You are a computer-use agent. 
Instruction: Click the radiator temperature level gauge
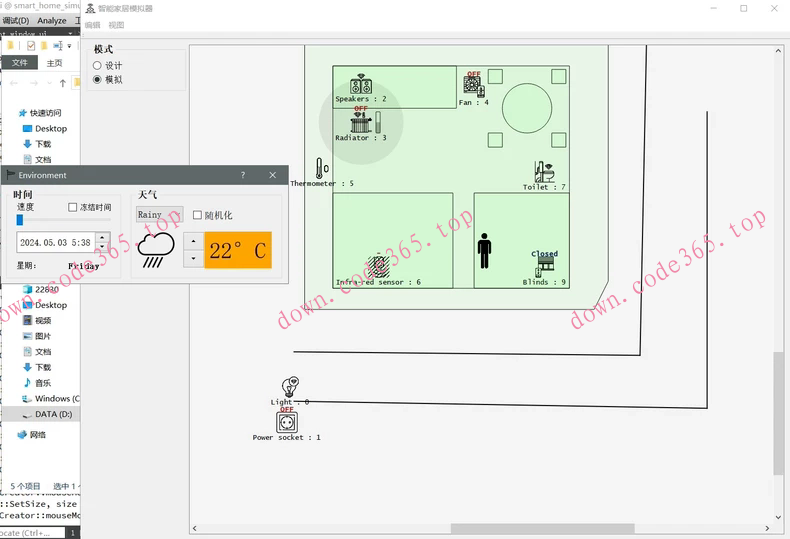point(378,122)
